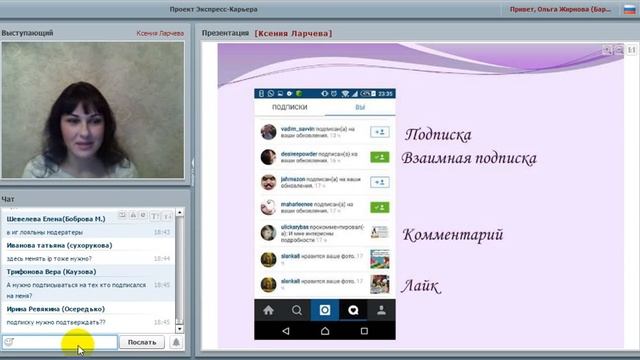Screen dimensions: 640x360
Task: Tap the Instagram profile person icon
Action: (x=381, y=310)
